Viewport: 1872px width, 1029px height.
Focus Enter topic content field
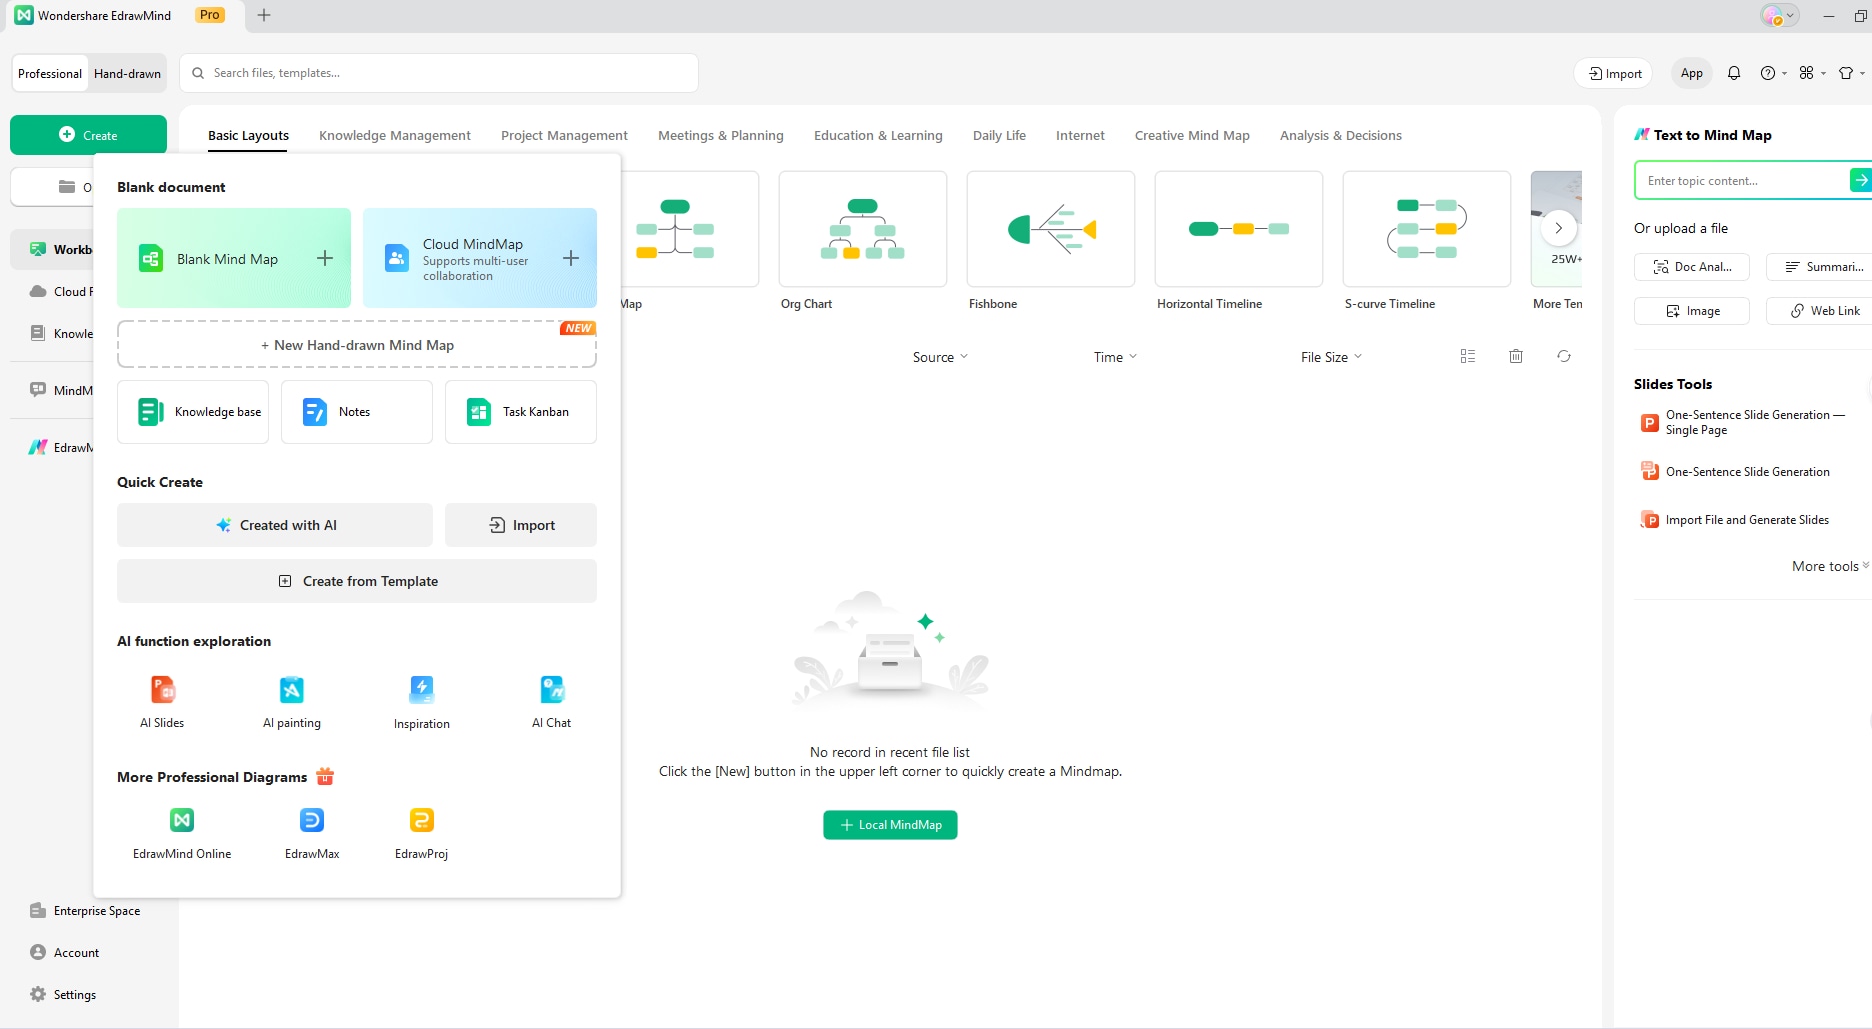pos(1741,181)
